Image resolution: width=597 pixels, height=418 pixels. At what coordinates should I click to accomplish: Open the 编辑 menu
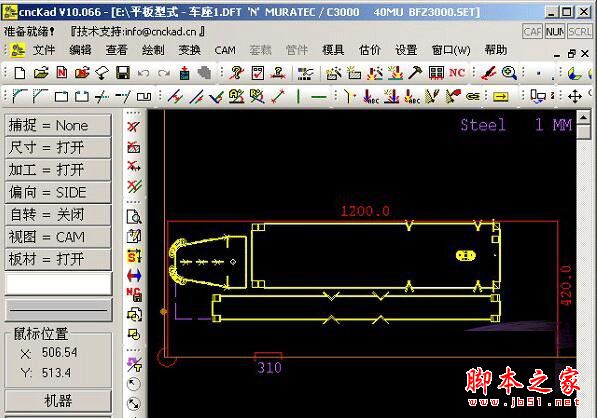(x=80, y=50)
